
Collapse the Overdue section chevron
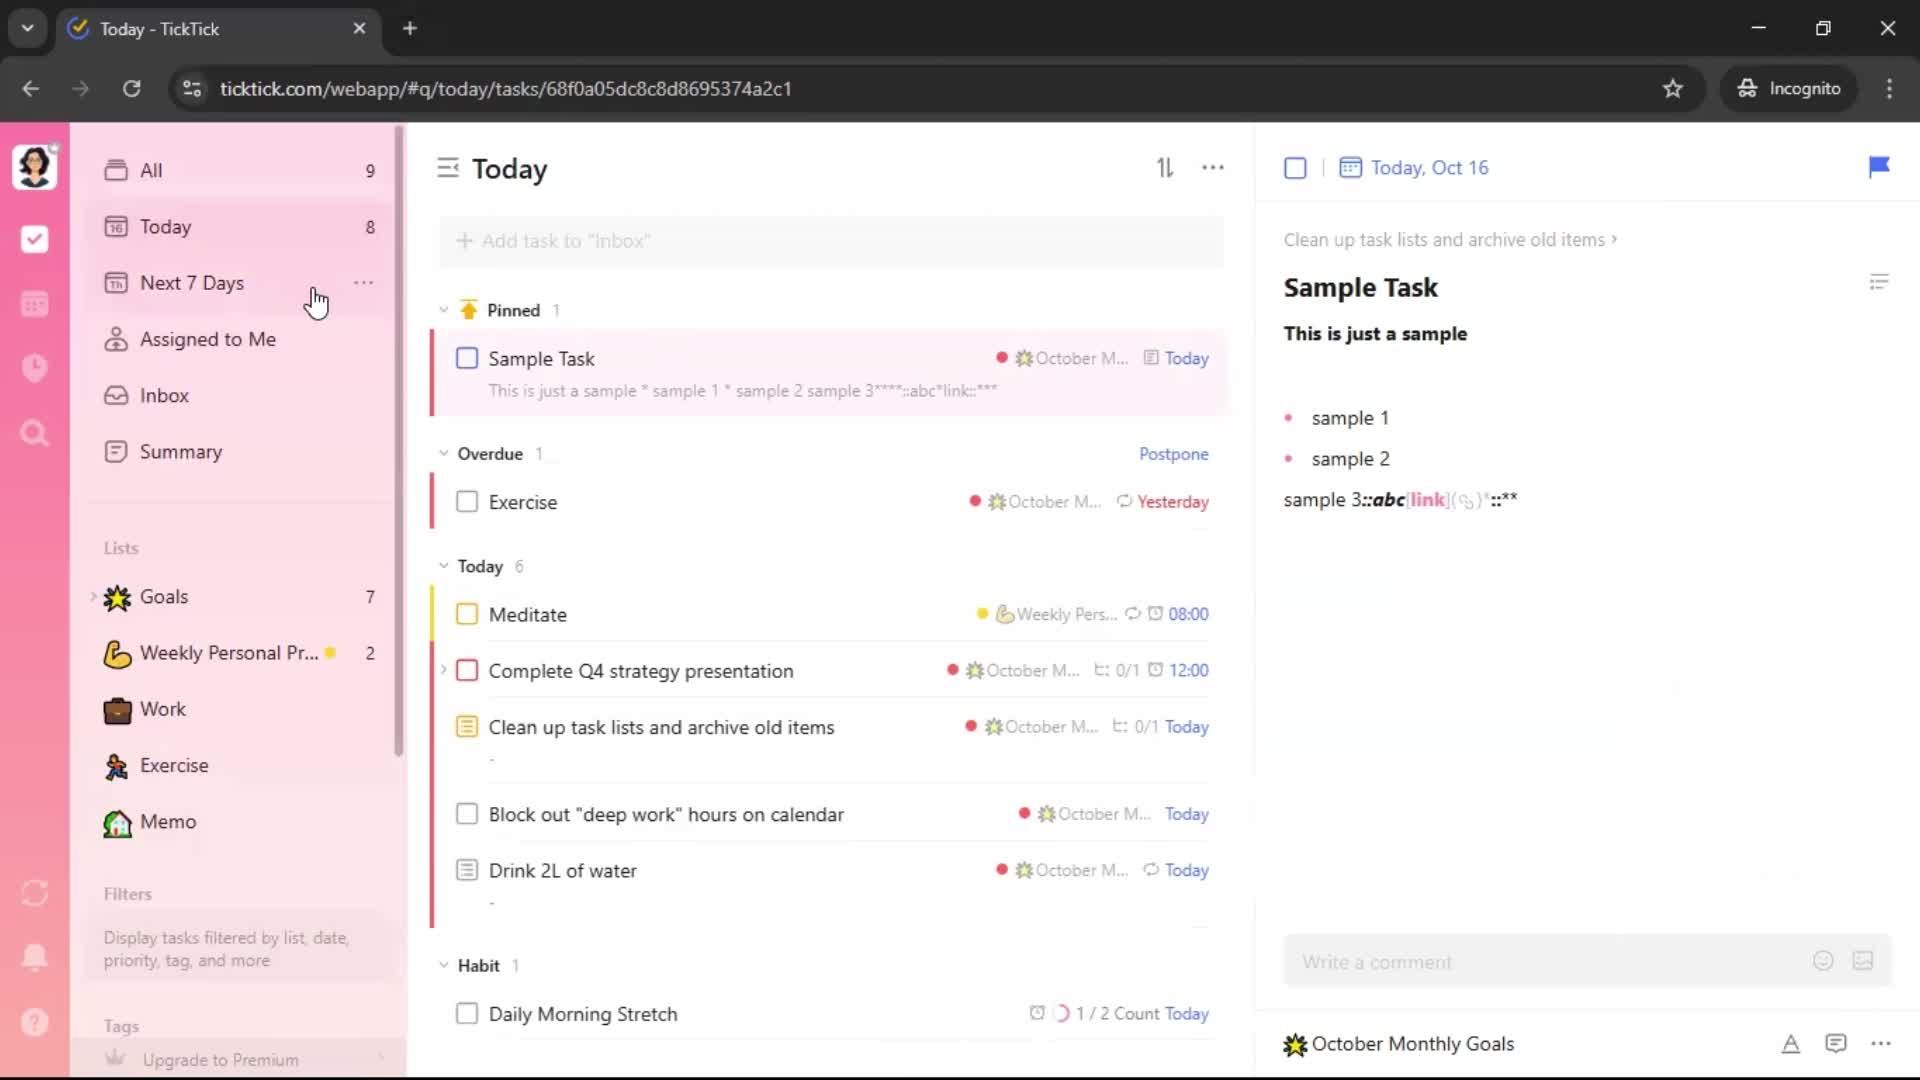click(x=444, y=454)
